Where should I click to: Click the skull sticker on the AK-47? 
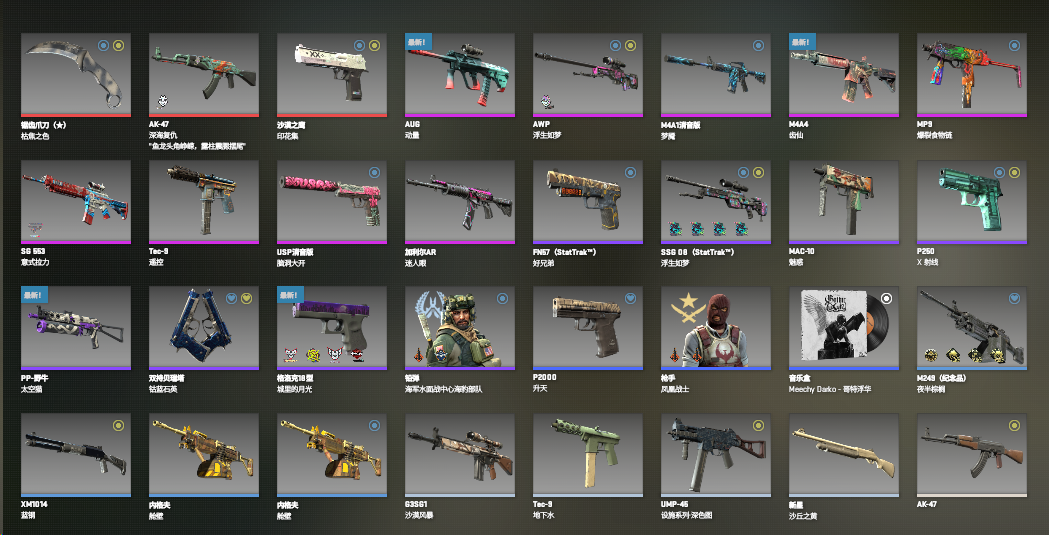click(163, 102)
